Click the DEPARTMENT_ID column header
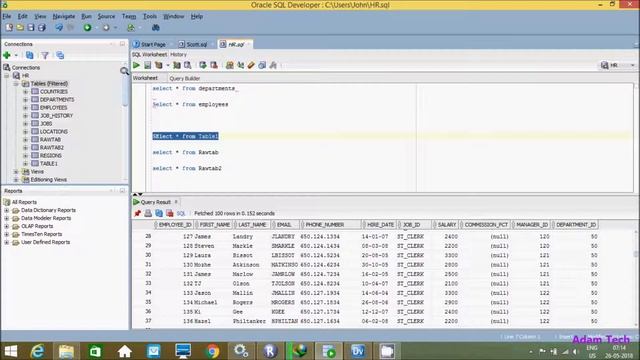640x360 pixels. coord(576,224)
